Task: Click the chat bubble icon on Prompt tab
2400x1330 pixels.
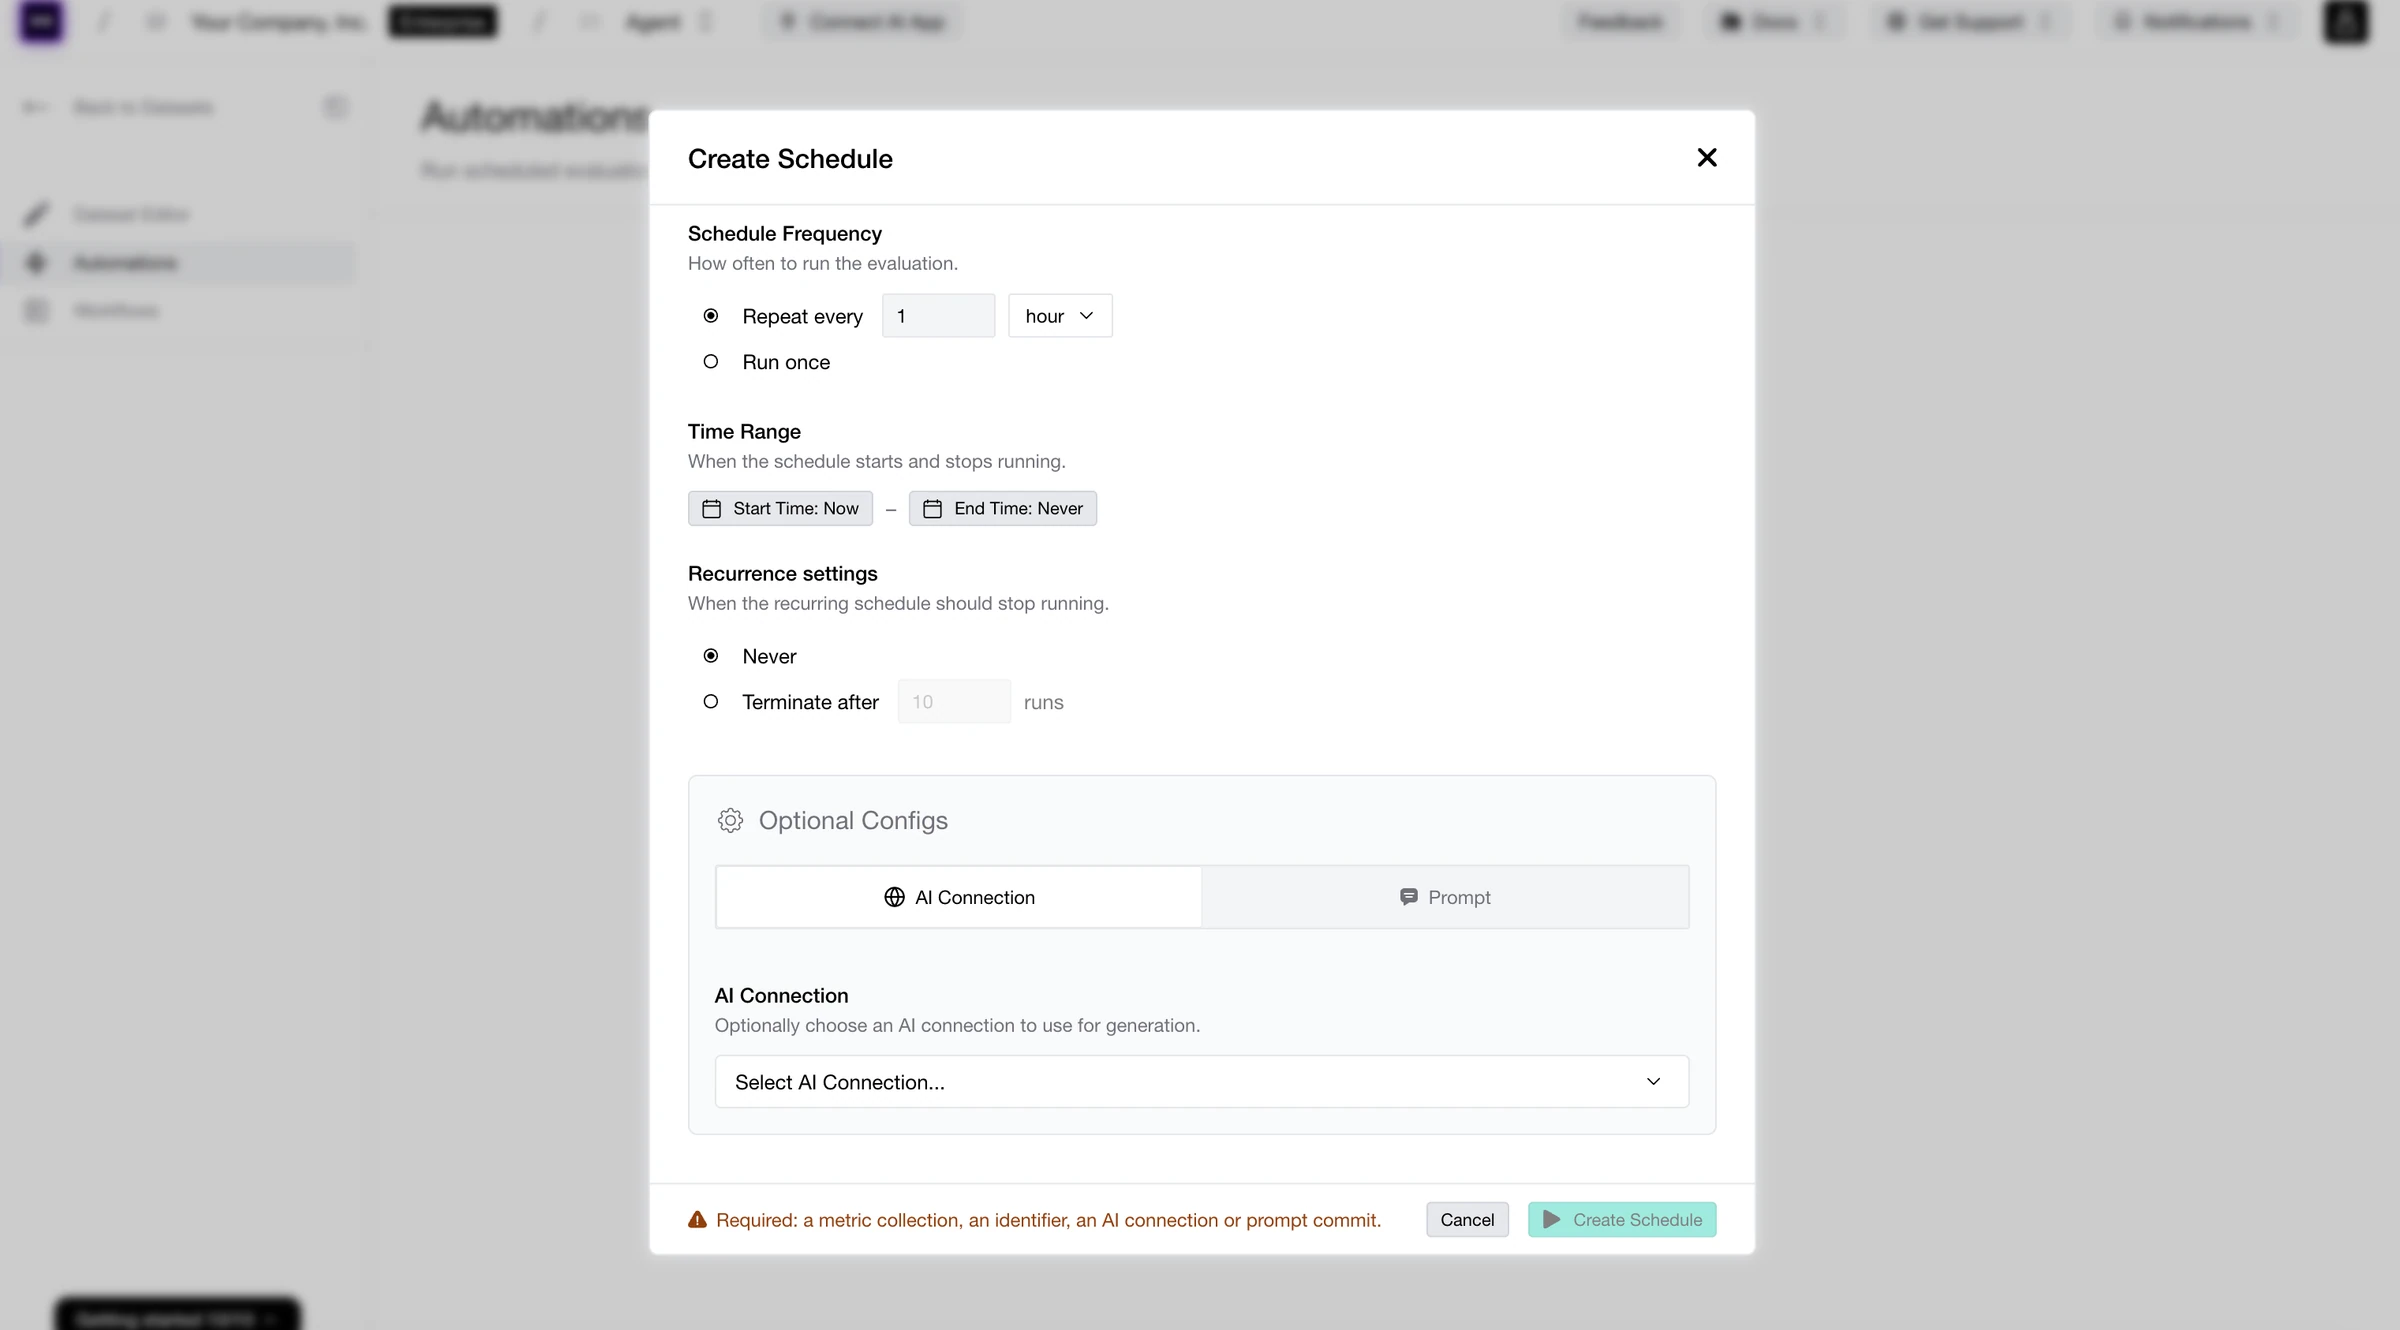Action: coord(1408,897)
